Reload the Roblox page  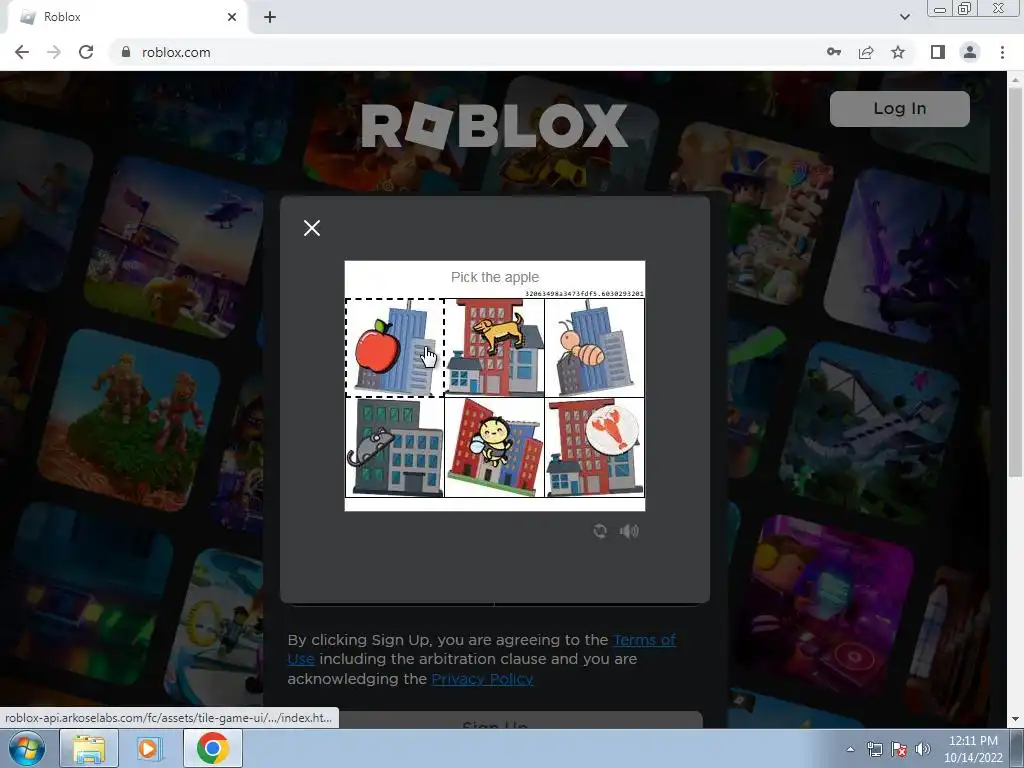[x=86, y=52]
